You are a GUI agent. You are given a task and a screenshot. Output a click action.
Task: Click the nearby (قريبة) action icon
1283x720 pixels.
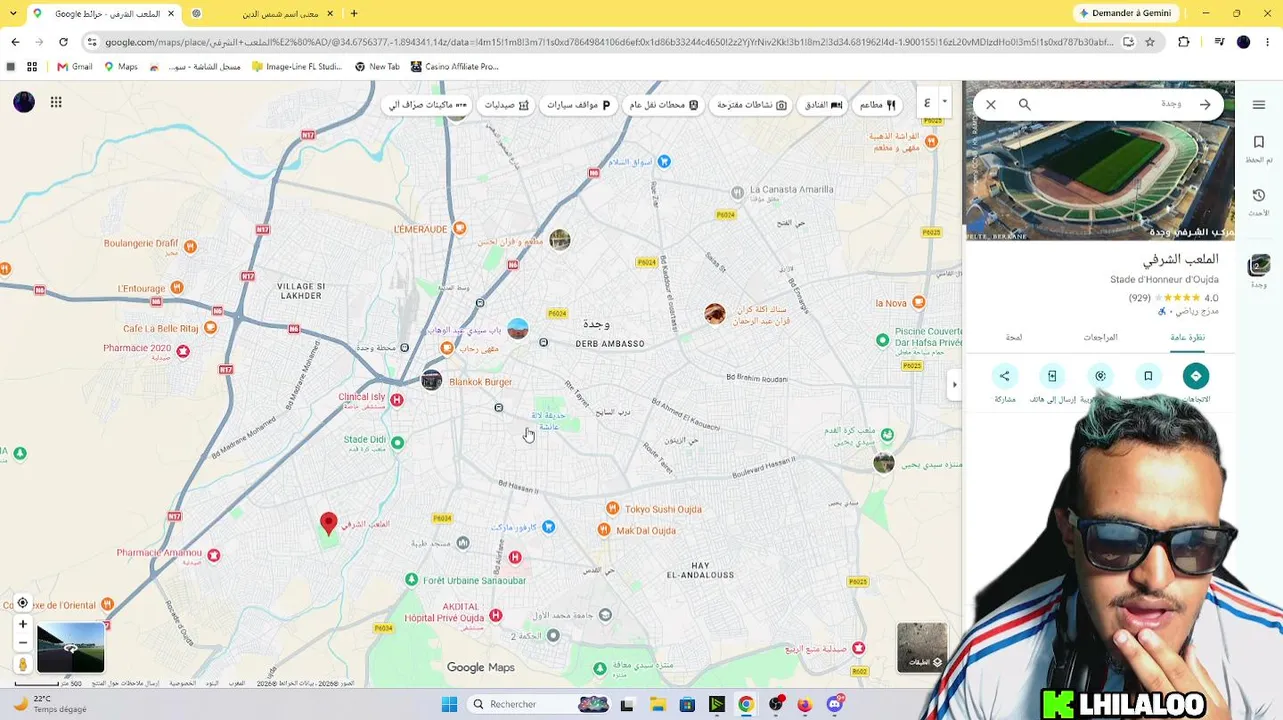pyautogui.click(x=1100, y=376)
